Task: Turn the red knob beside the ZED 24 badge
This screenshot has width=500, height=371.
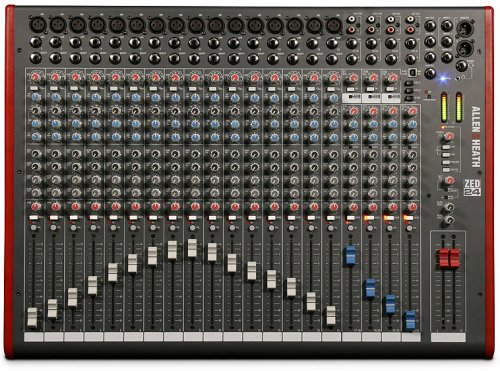Action: 450,181
